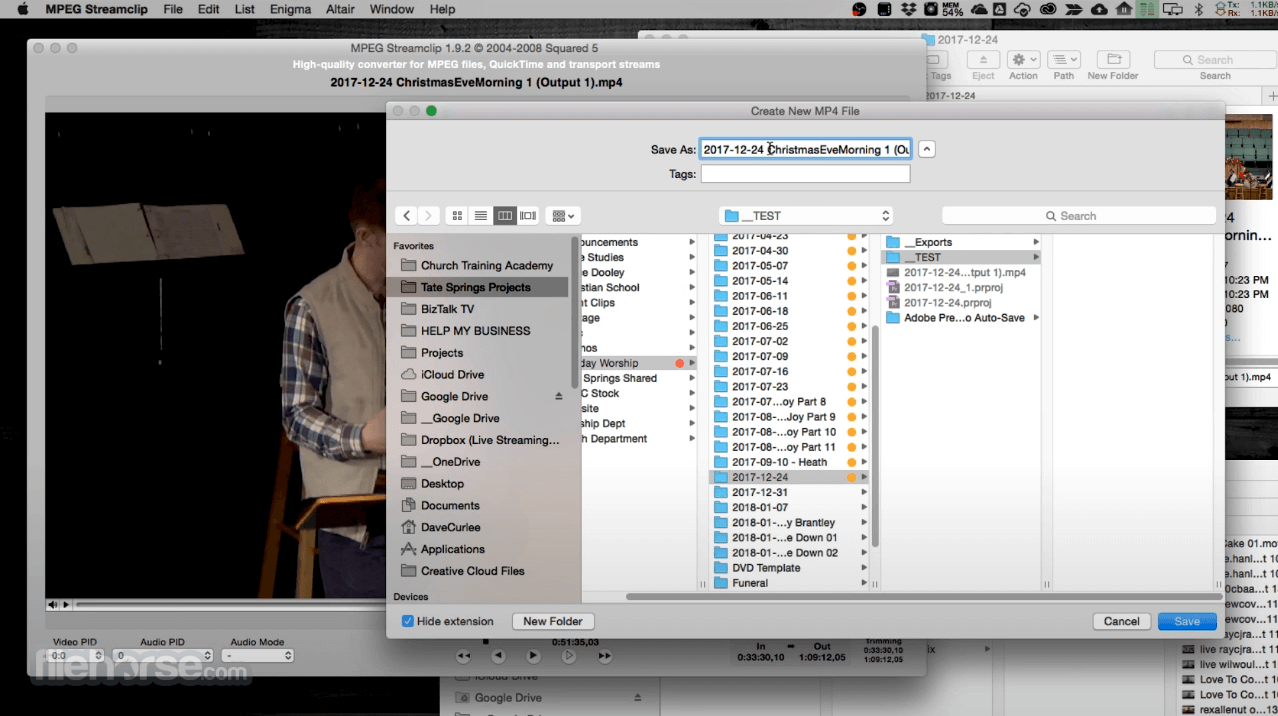1278x716 pixels.
Task: Open Audio Mode dropdown
Action: point(258,656)
